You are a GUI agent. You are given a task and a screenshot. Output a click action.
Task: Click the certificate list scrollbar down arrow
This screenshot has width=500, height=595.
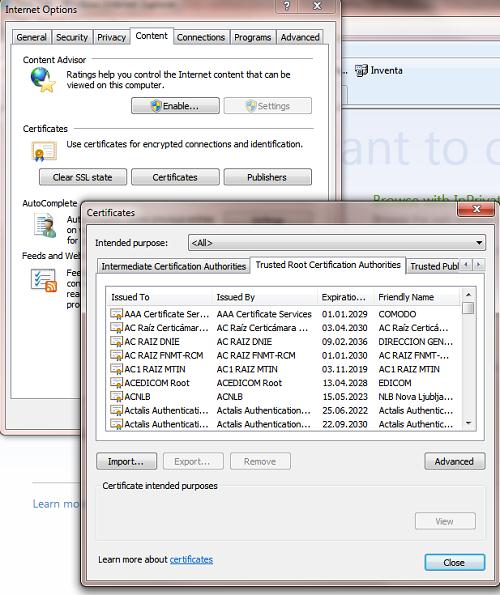pyautogui.click(x=469, y=423)
